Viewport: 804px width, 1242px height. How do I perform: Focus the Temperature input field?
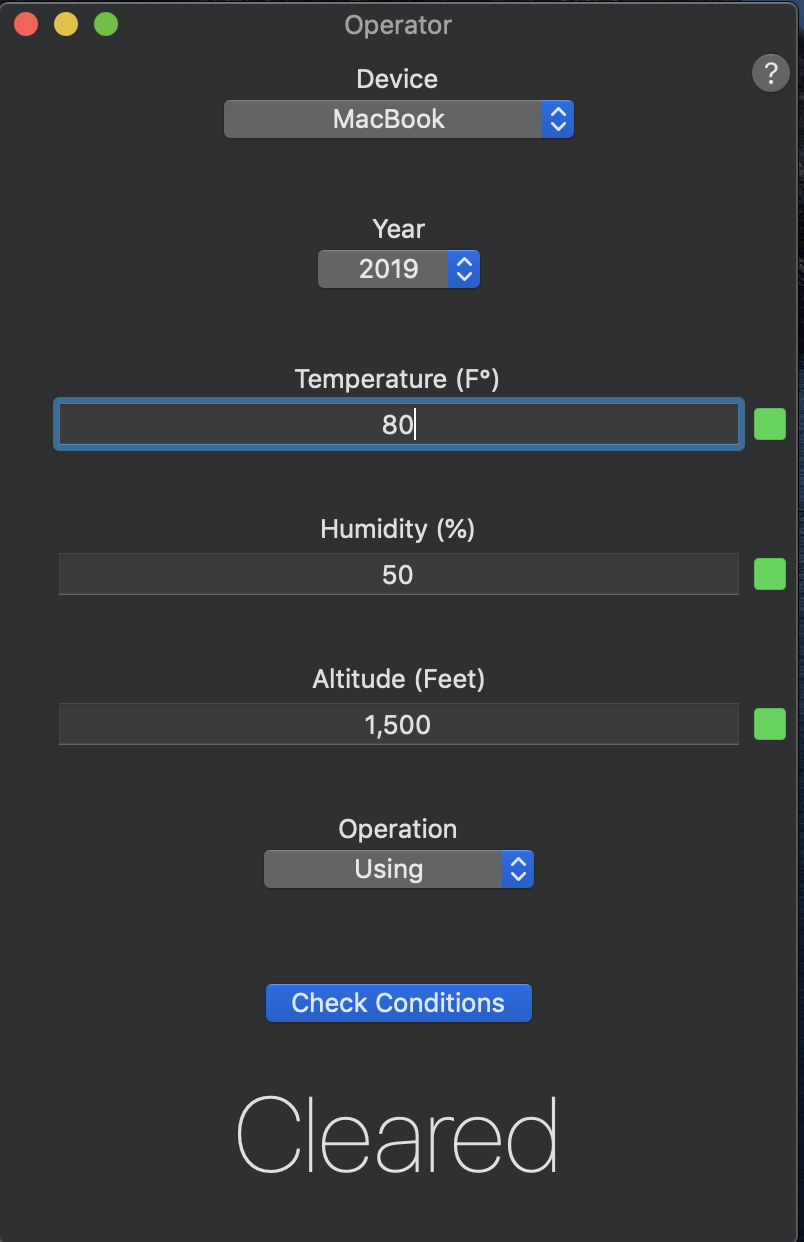[x=398, y=425]
